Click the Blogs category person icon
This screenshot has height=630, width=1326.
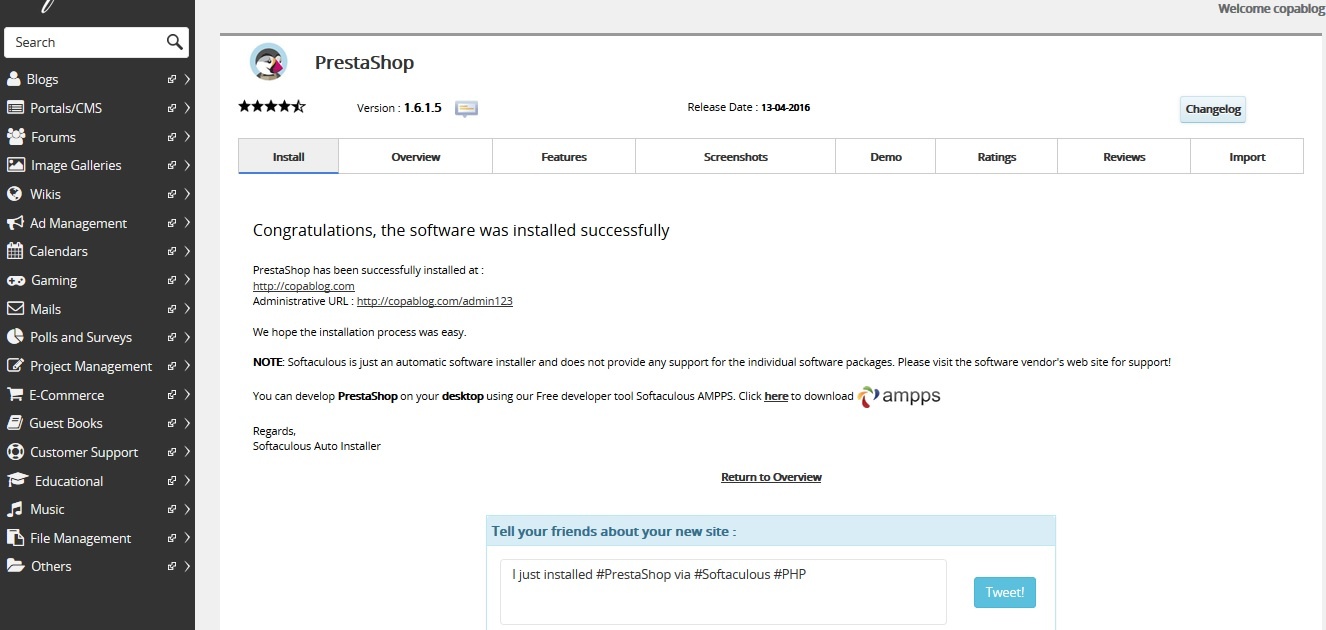[x=14, y=79]
